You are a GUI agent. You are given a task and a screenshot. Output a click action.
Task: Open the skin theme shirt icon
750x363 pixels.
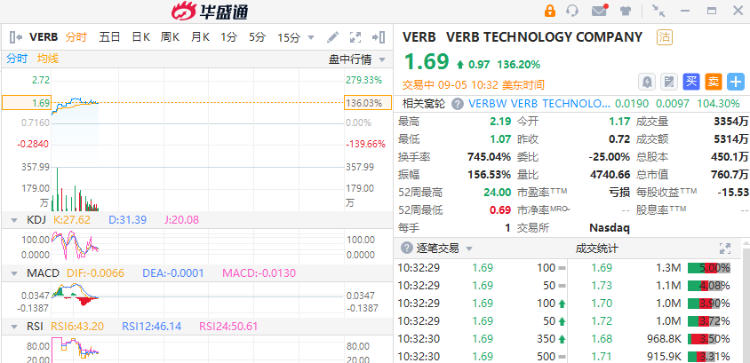pos(625,11)
